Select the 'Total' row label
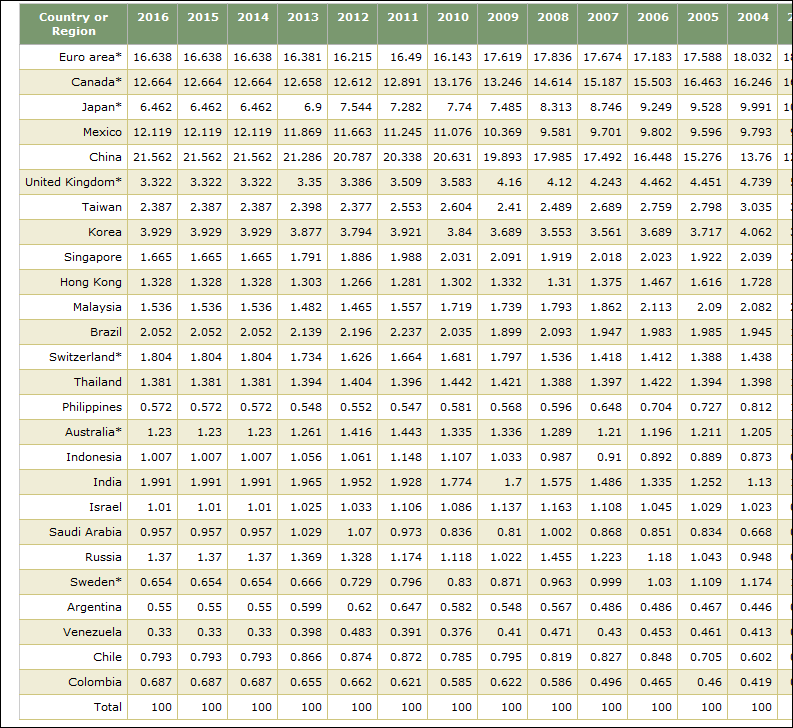This screenshot has height=728, width=793. (108, 707)
